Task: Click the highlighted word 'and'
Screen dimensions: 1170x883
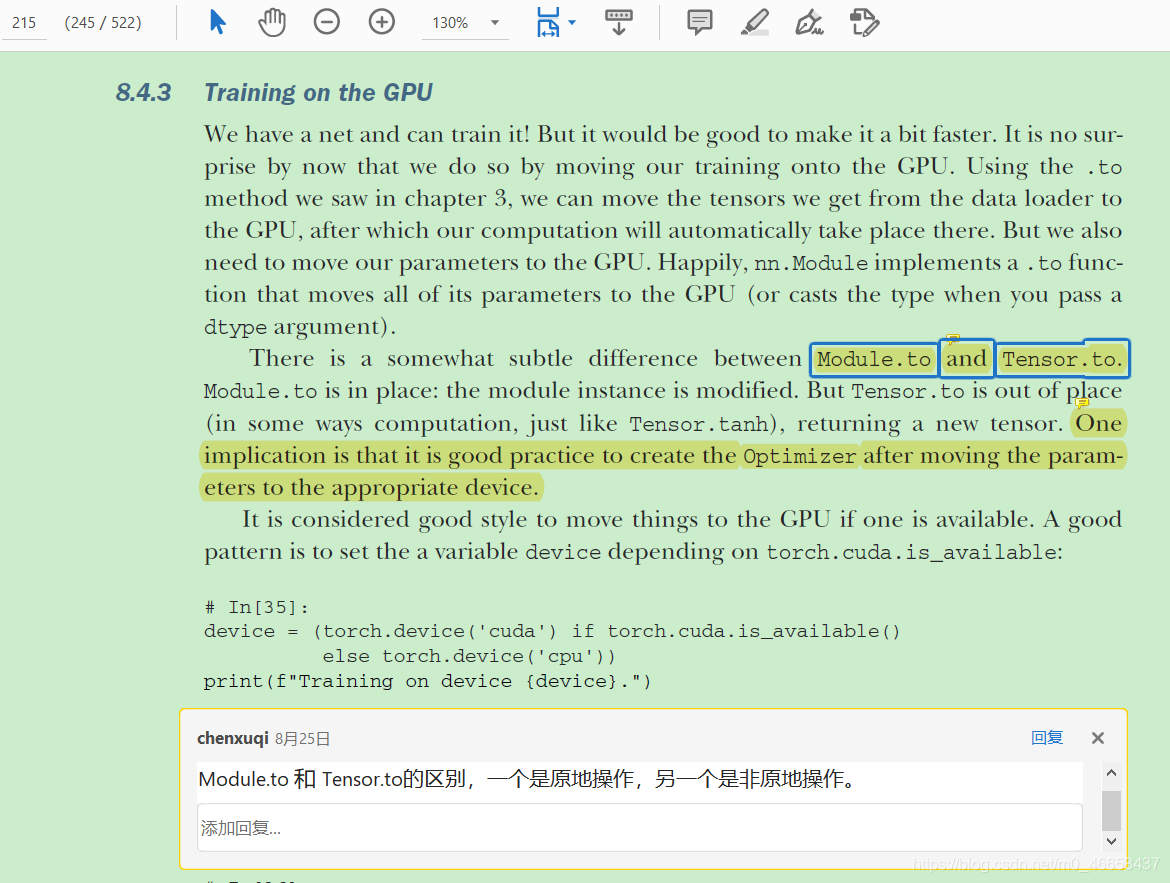Action: coord(966,359)
